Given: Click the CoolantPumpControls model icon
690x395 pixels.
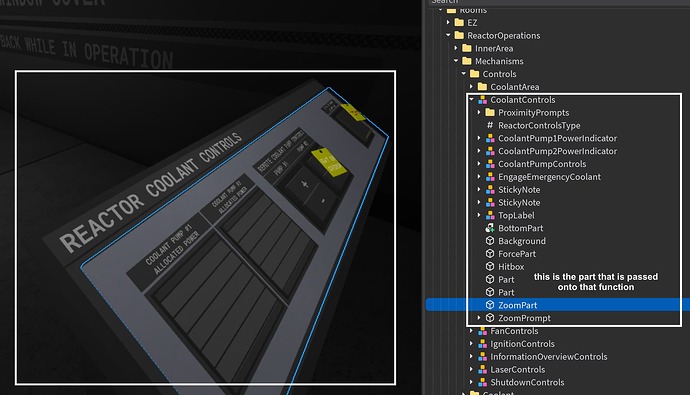Looking at the screenshot, I should 490,164.
